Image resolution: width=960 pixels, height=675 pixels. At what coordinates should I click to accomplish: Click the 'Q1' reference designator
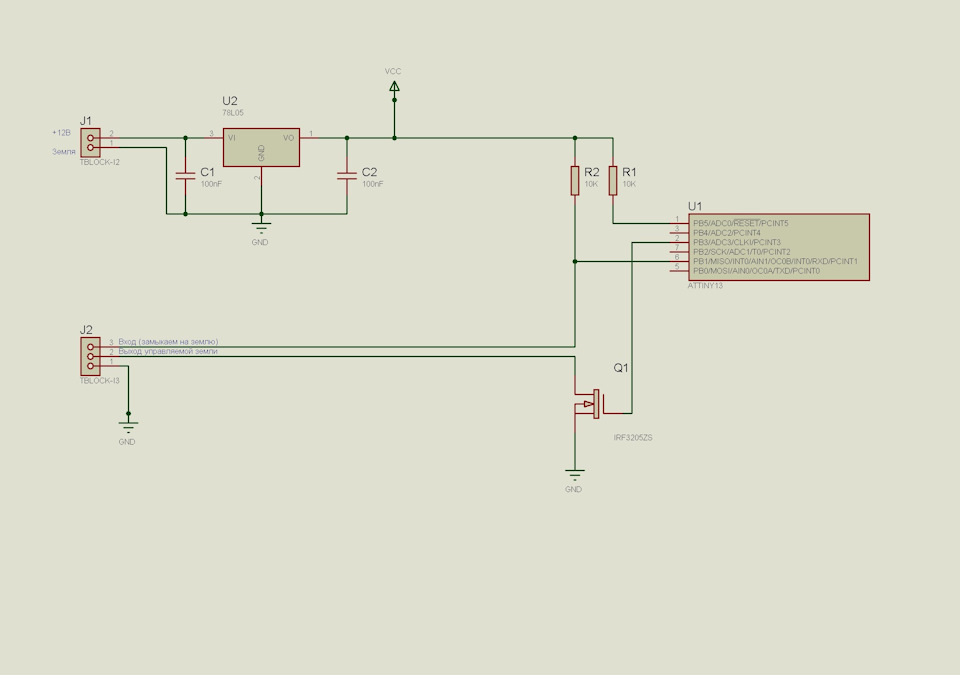click(x=621, y=368)
